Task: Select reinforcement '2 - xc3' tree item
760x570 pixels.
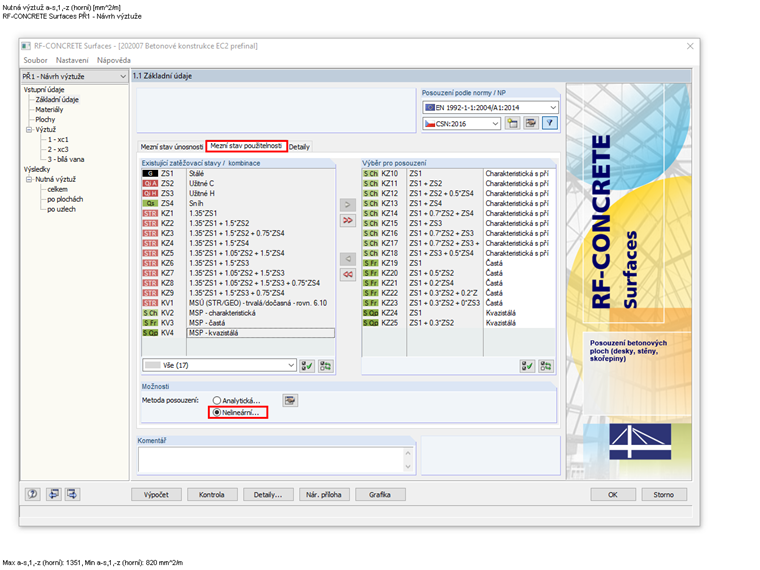Action: pyautogui.click(x=58, y=149)
